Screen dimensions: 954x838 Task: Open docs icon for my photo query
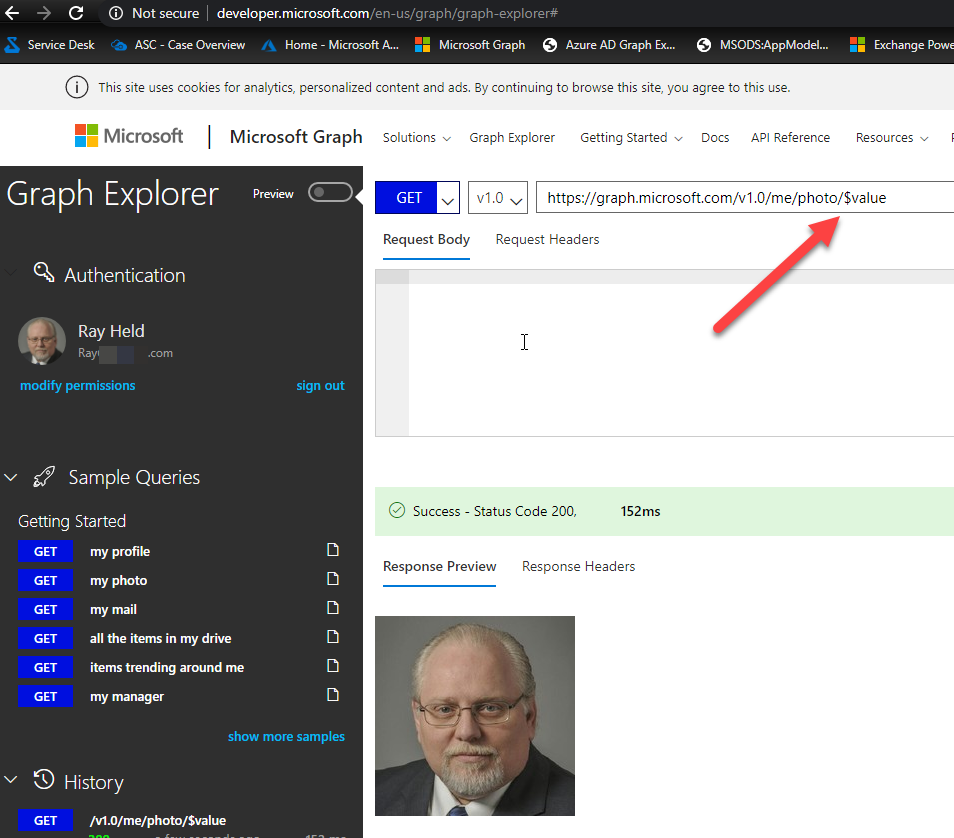click(x=333, y=579)
